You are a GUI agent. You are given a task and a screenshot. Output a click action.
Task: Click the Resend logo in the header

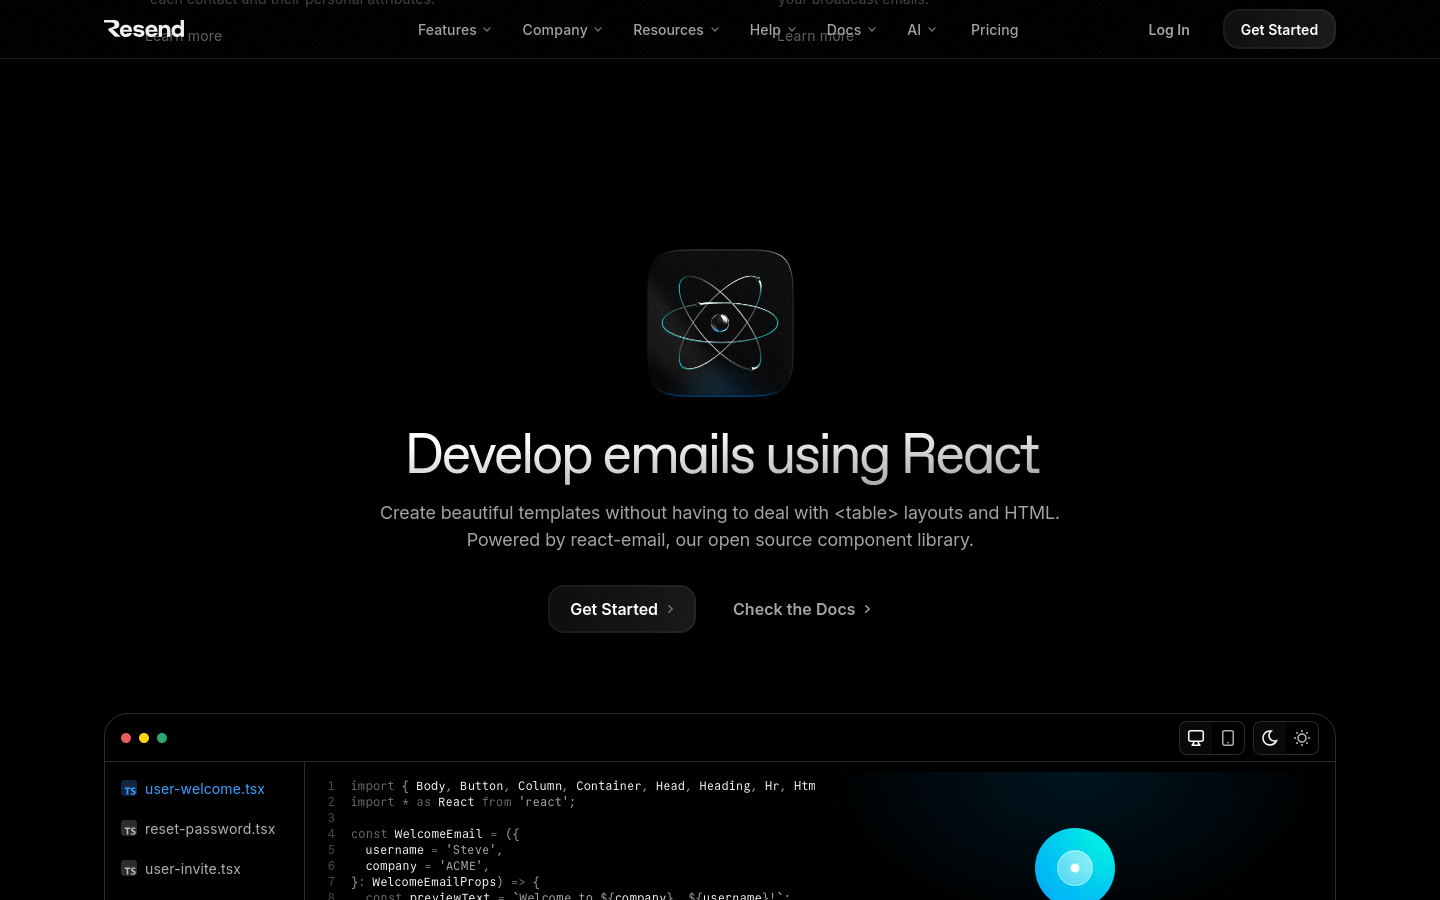click(x=144, y=29)
